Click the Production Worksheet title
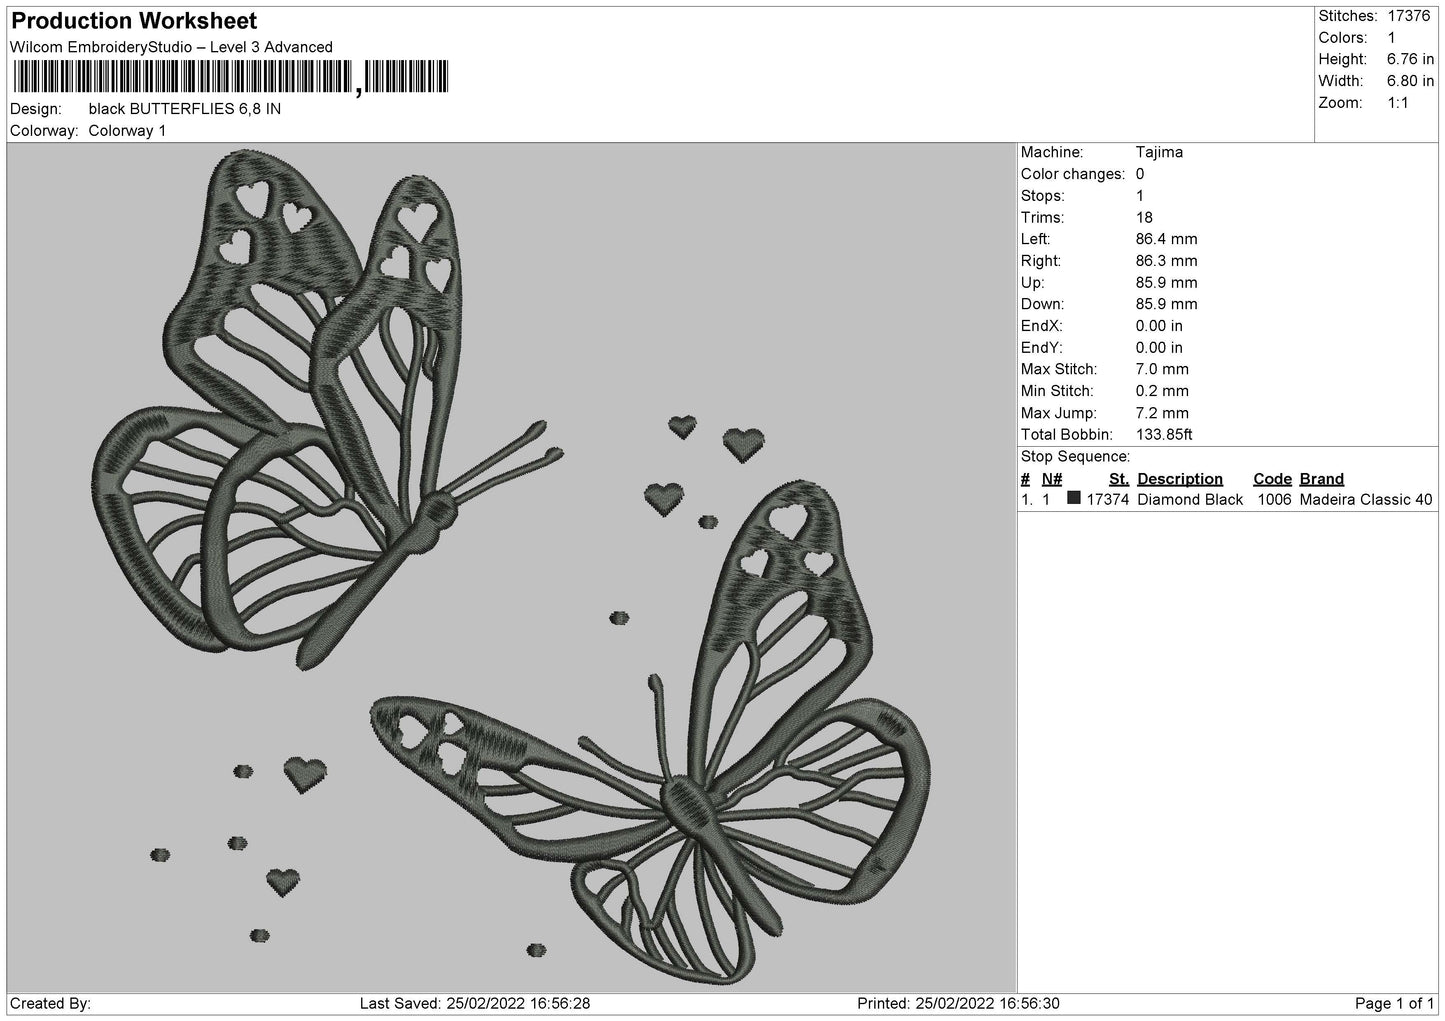This screenshot has width=1445, height=1021. [134, 21]
